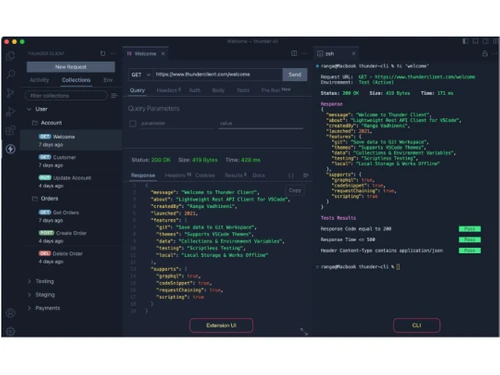Click the New Request button

click(x=71, y=67)
